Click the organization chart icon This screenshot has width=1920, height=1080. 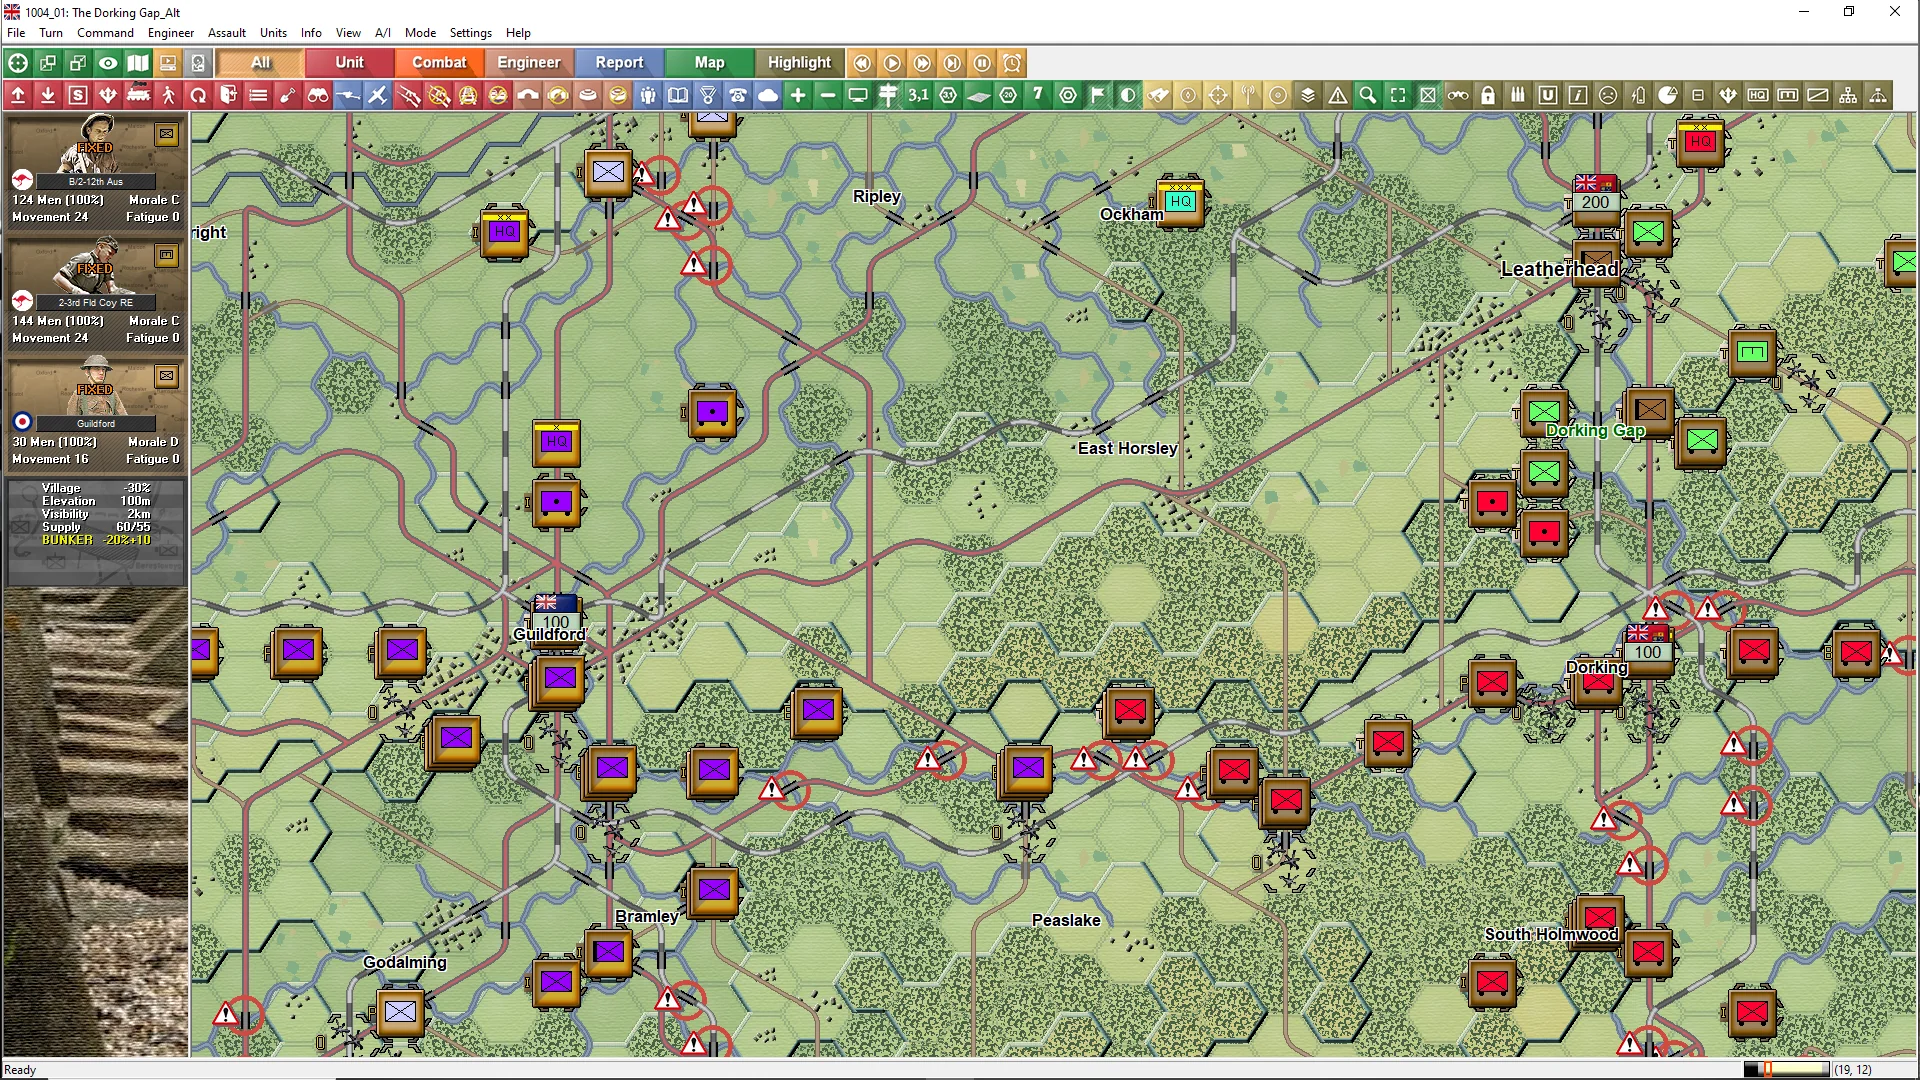click(1848, 95)
